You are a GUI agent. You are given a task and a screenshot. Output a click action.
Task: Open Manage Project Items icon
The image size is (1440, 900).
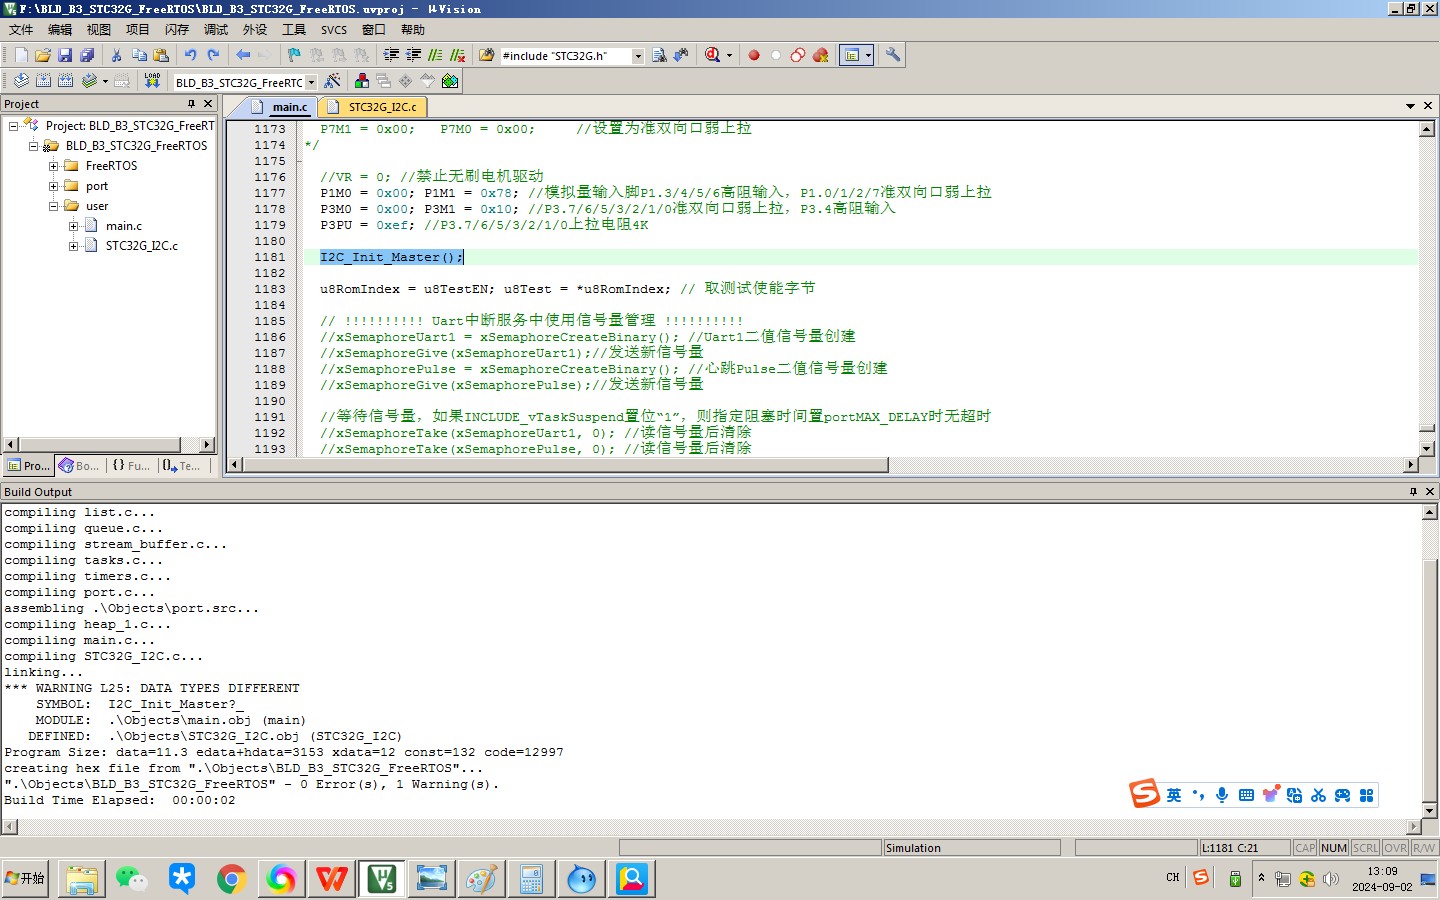362,81
